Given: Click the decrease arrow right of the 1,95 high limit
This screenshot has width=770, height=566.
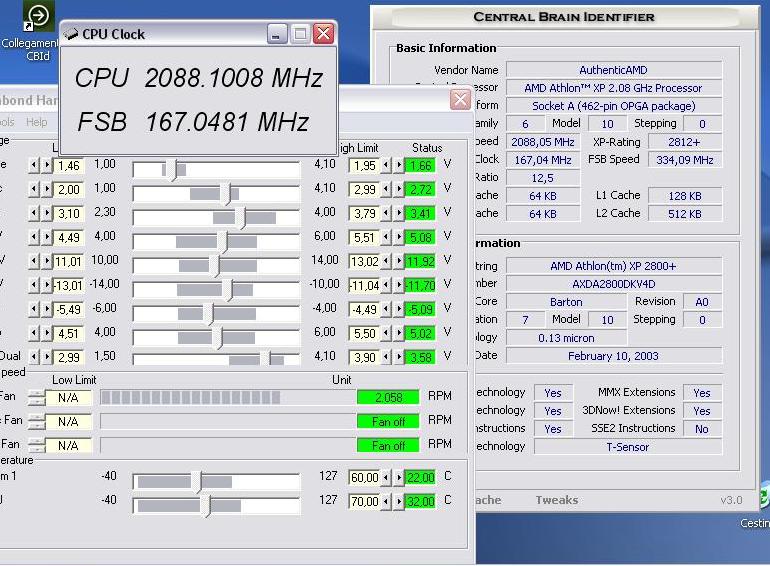Looking at the screenshot, I should [x=386, y=165].
